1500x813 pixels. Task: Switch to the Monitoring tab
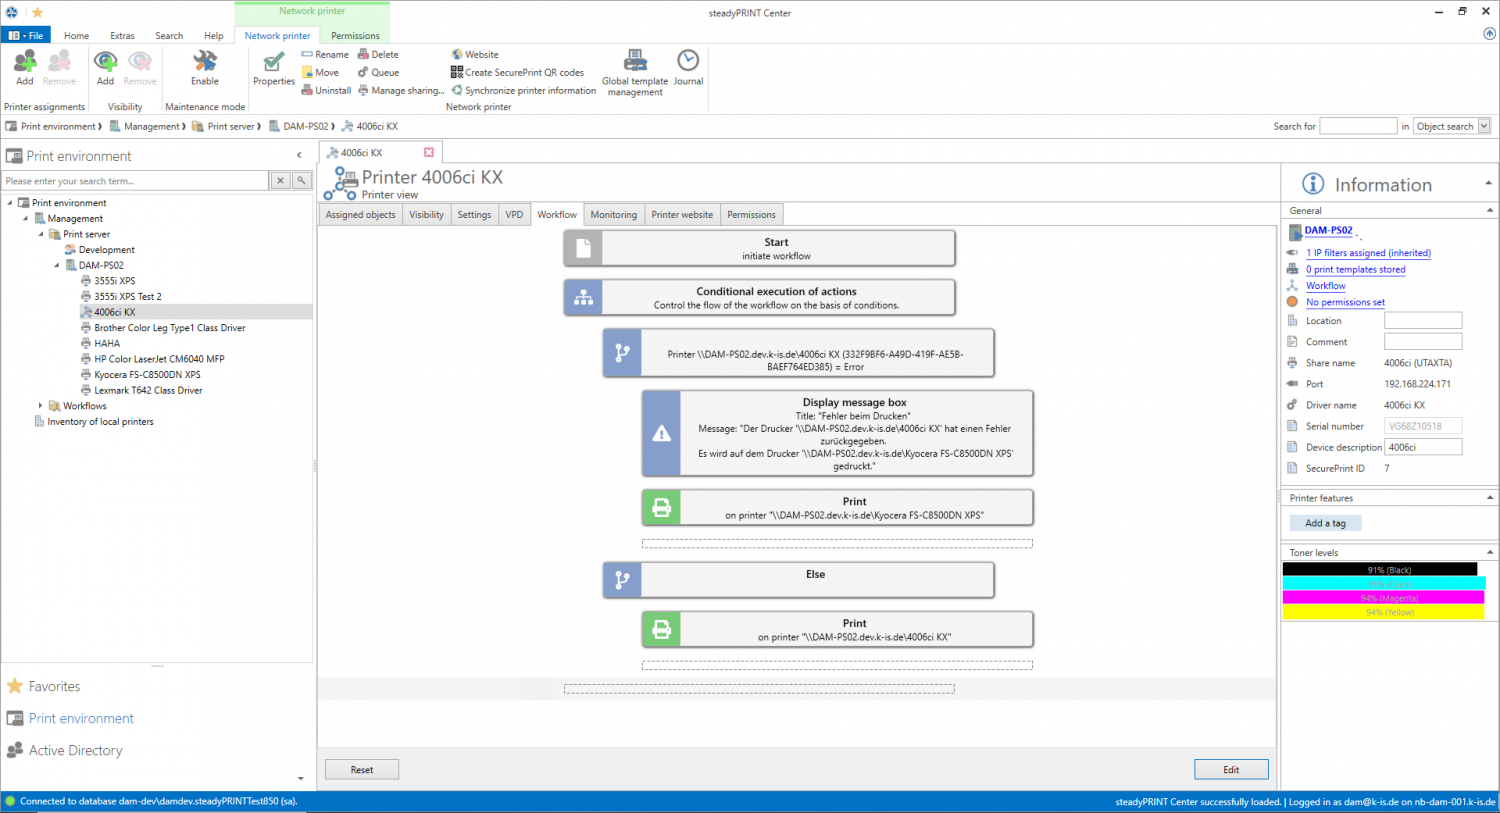coord(613,214)
